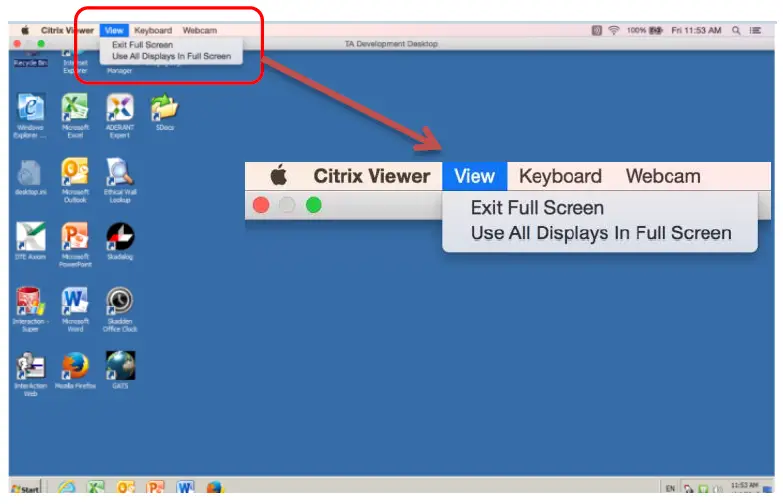This screenshot has height=504, width=783.
Task: Click the Windows Start button
Action: click(25, 488)
